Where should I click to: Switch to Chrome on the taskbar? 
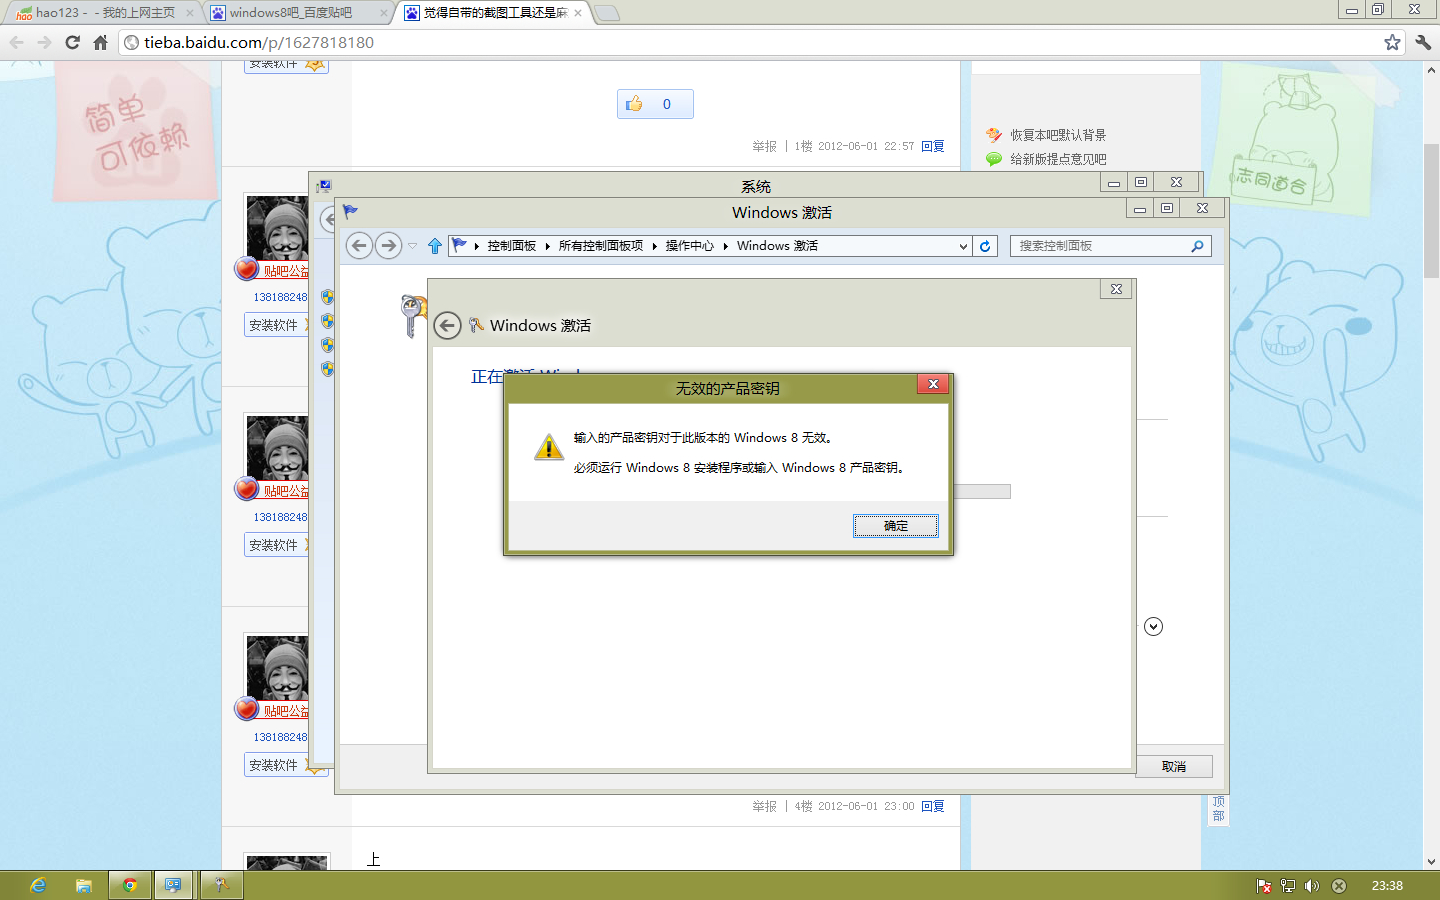(130, 885)
